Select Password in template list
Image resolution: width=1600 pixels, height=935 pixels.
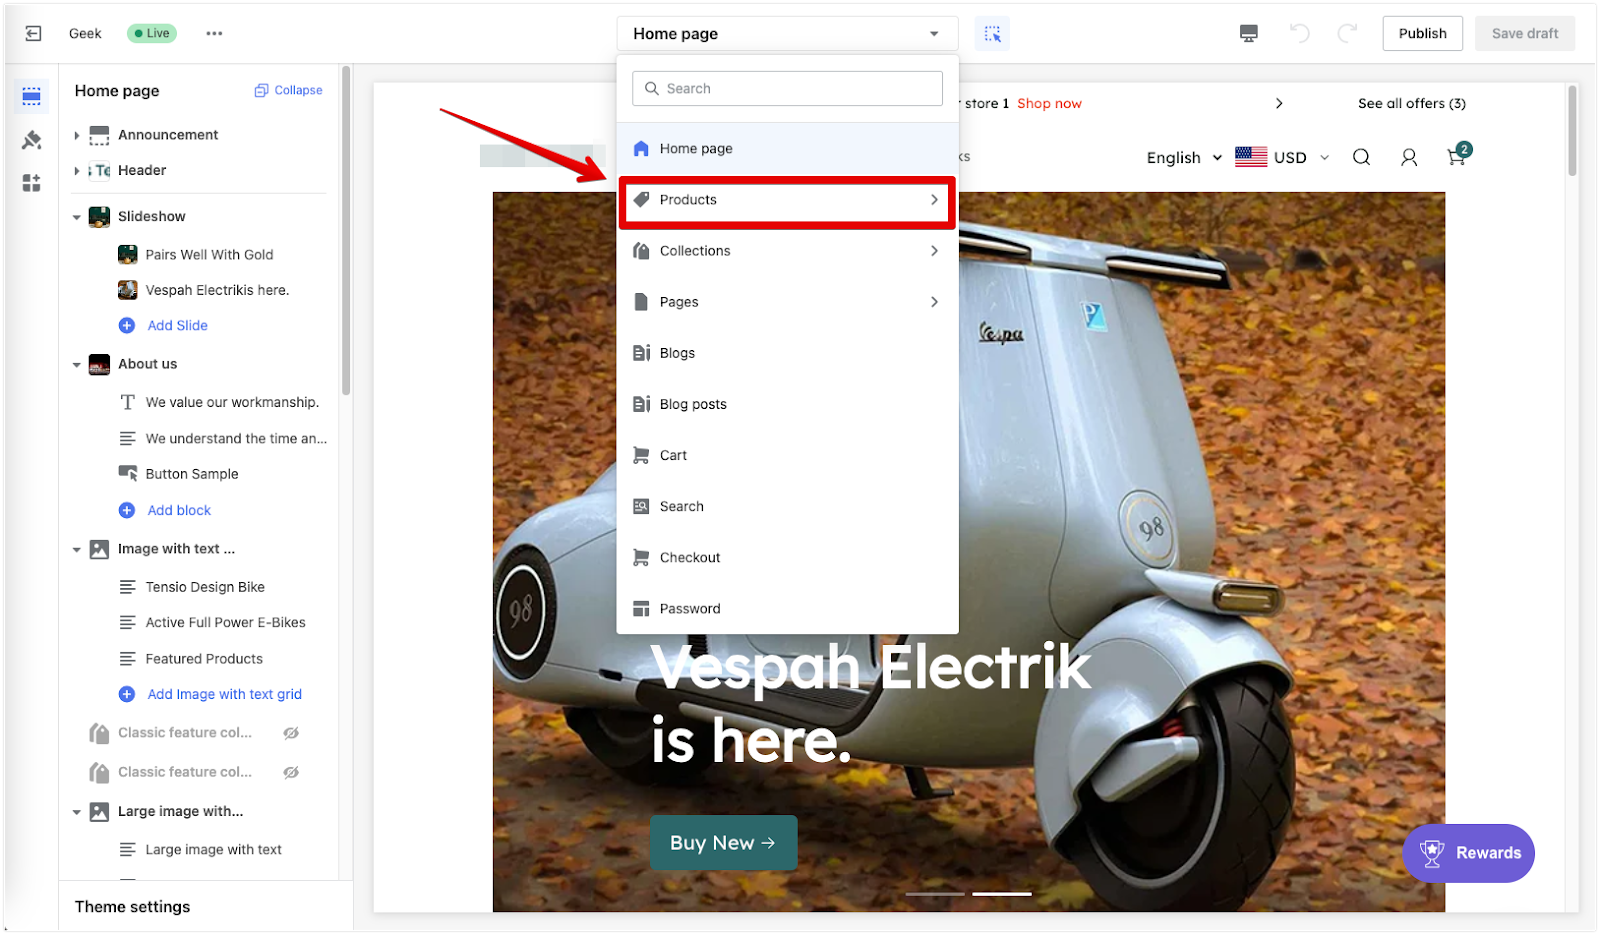tap(787, 608)
